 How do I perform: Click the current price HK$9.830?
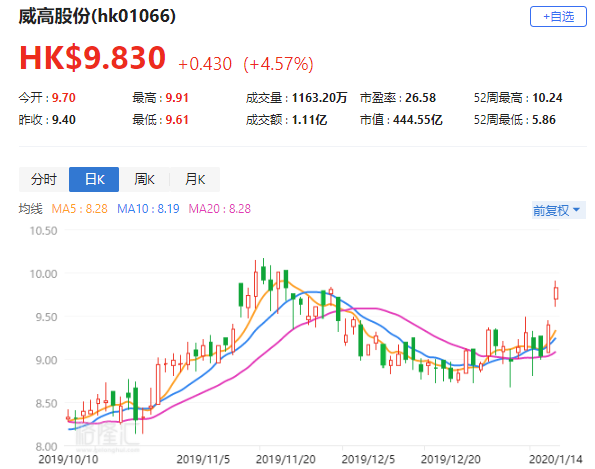[x=93, y=58]
